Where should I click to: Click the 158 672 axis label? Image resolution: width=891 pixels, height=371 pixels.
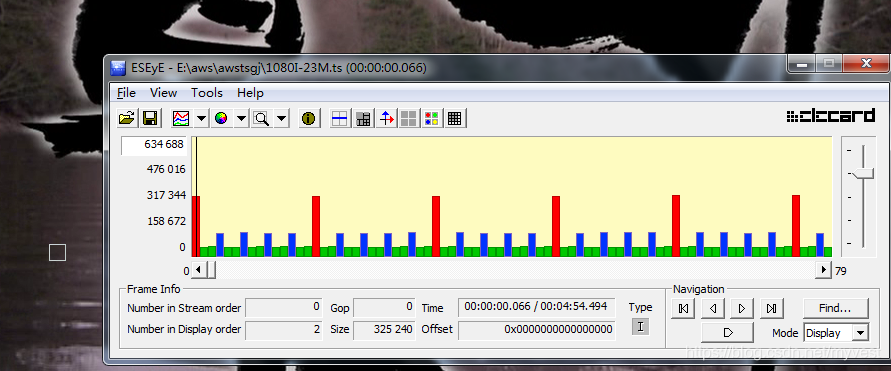(165, 220)
